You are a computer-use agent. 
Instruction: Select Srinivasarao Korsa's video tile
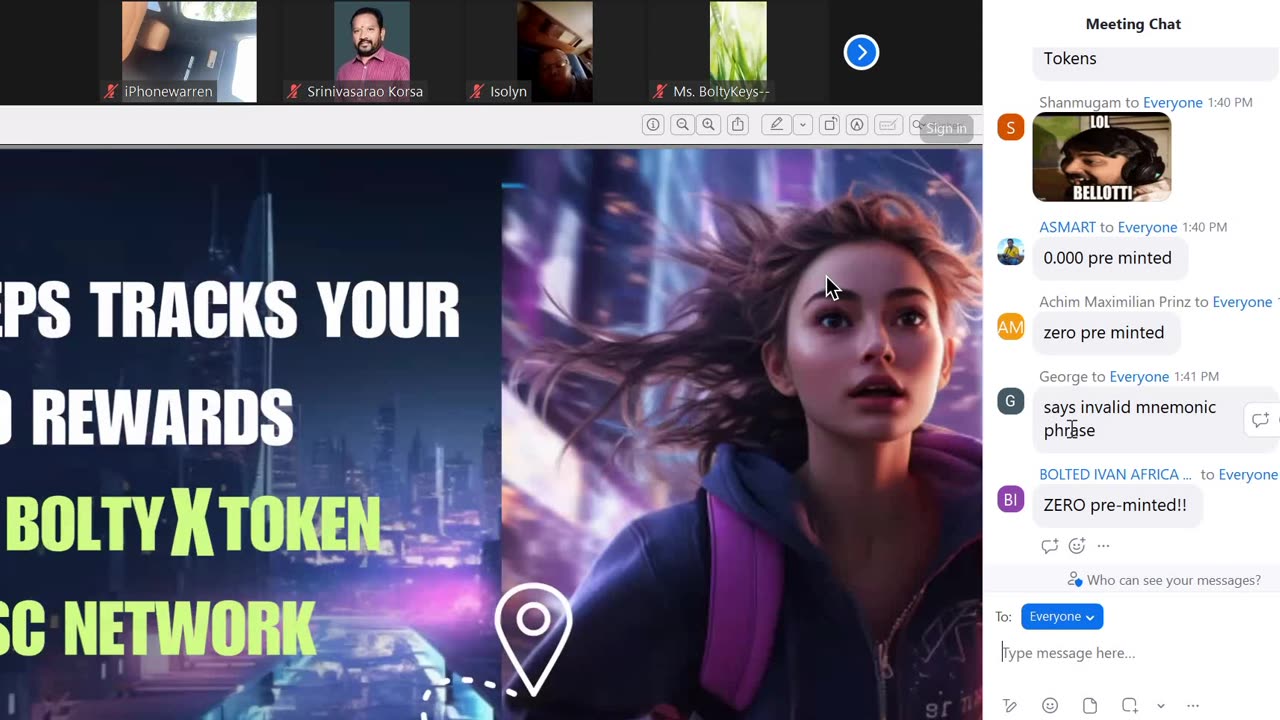point(371,52)
